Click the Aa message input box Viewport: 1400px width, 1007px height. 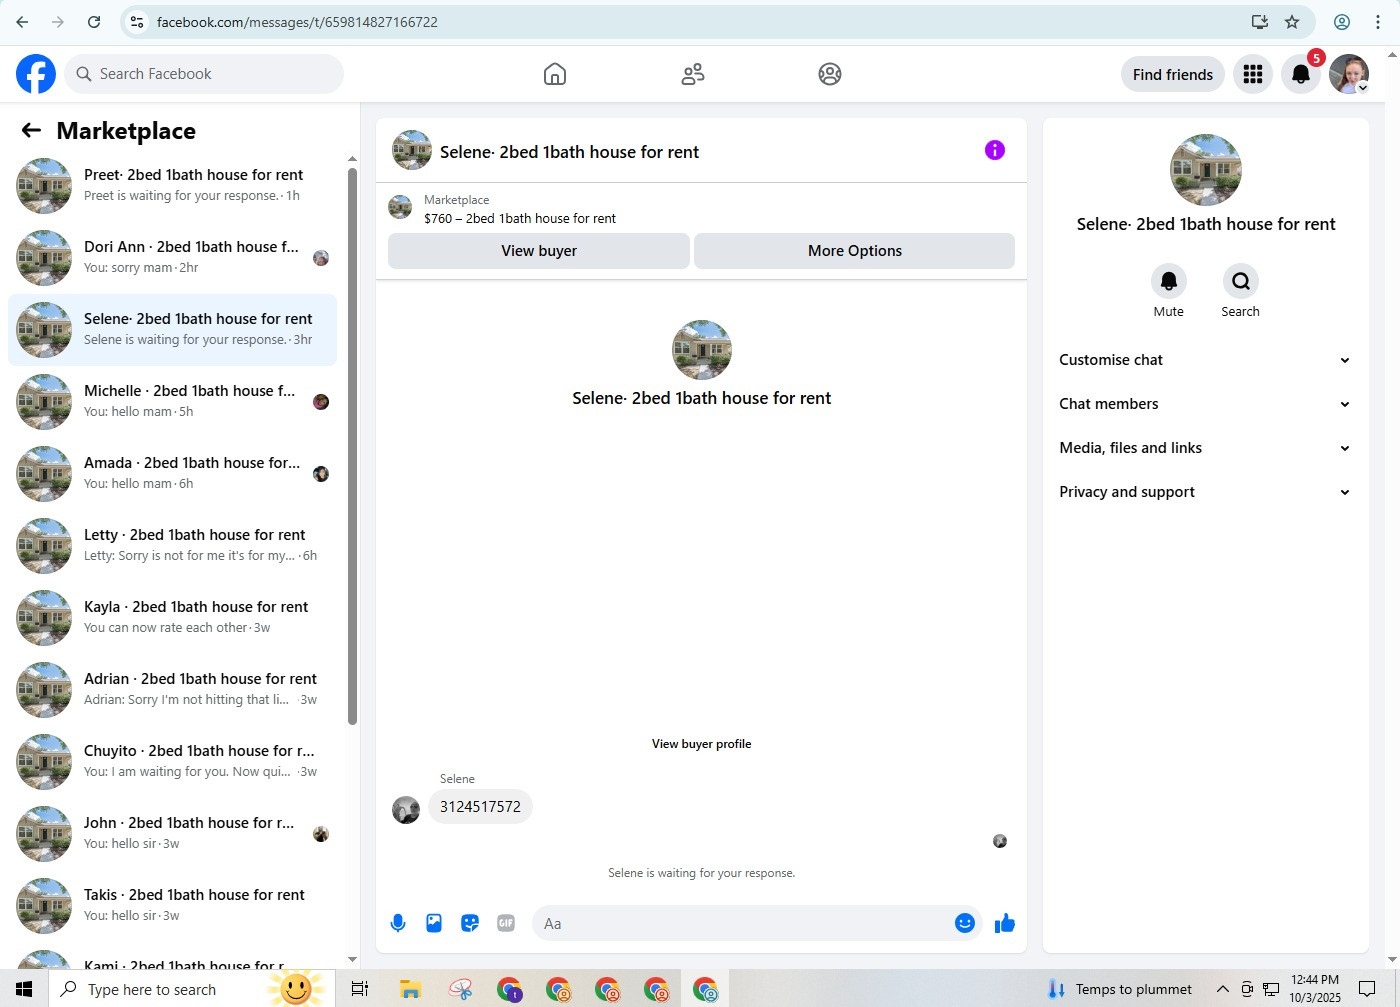click(x=745, y=923)
